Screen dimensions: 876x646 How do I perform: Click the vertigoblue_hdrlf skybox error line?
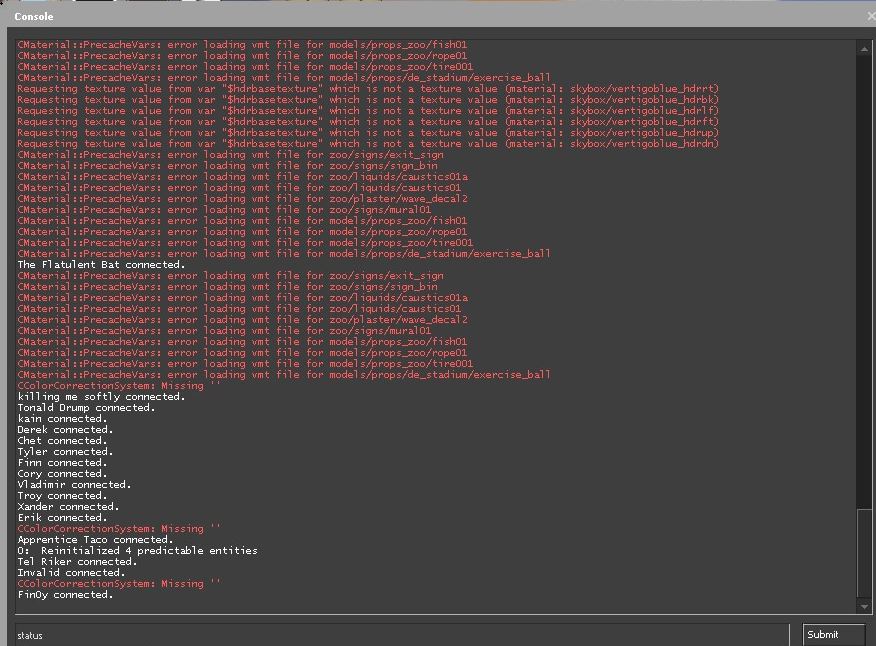pos(368,111)
